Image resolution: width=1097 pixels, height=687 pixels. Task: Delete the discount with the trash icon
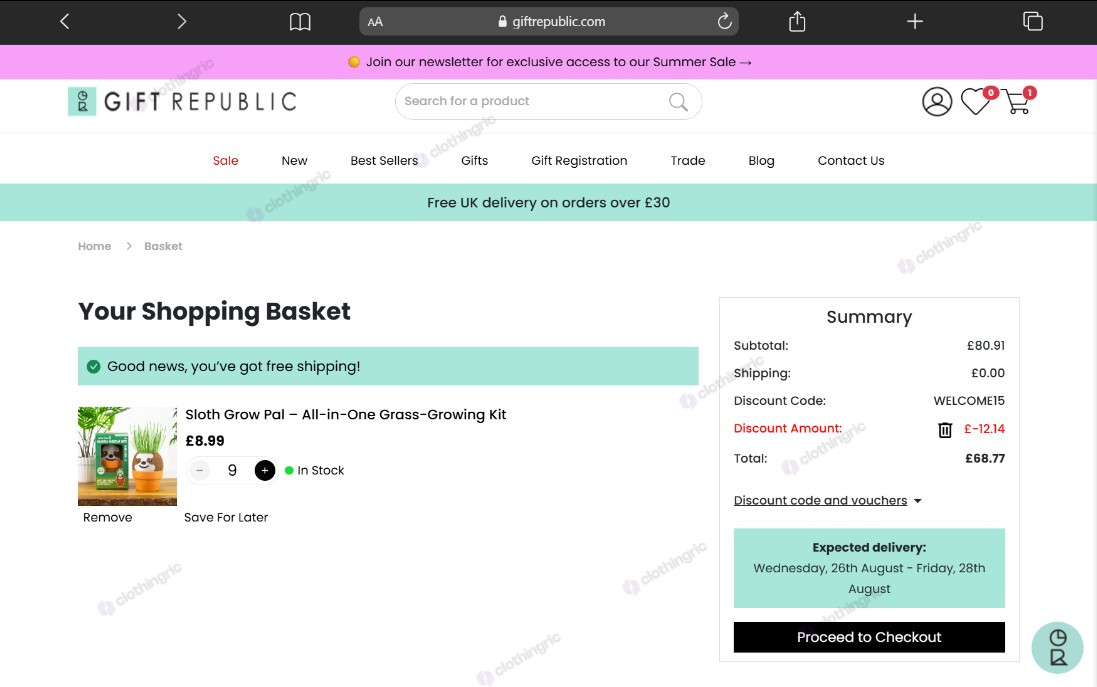[944, 430]
